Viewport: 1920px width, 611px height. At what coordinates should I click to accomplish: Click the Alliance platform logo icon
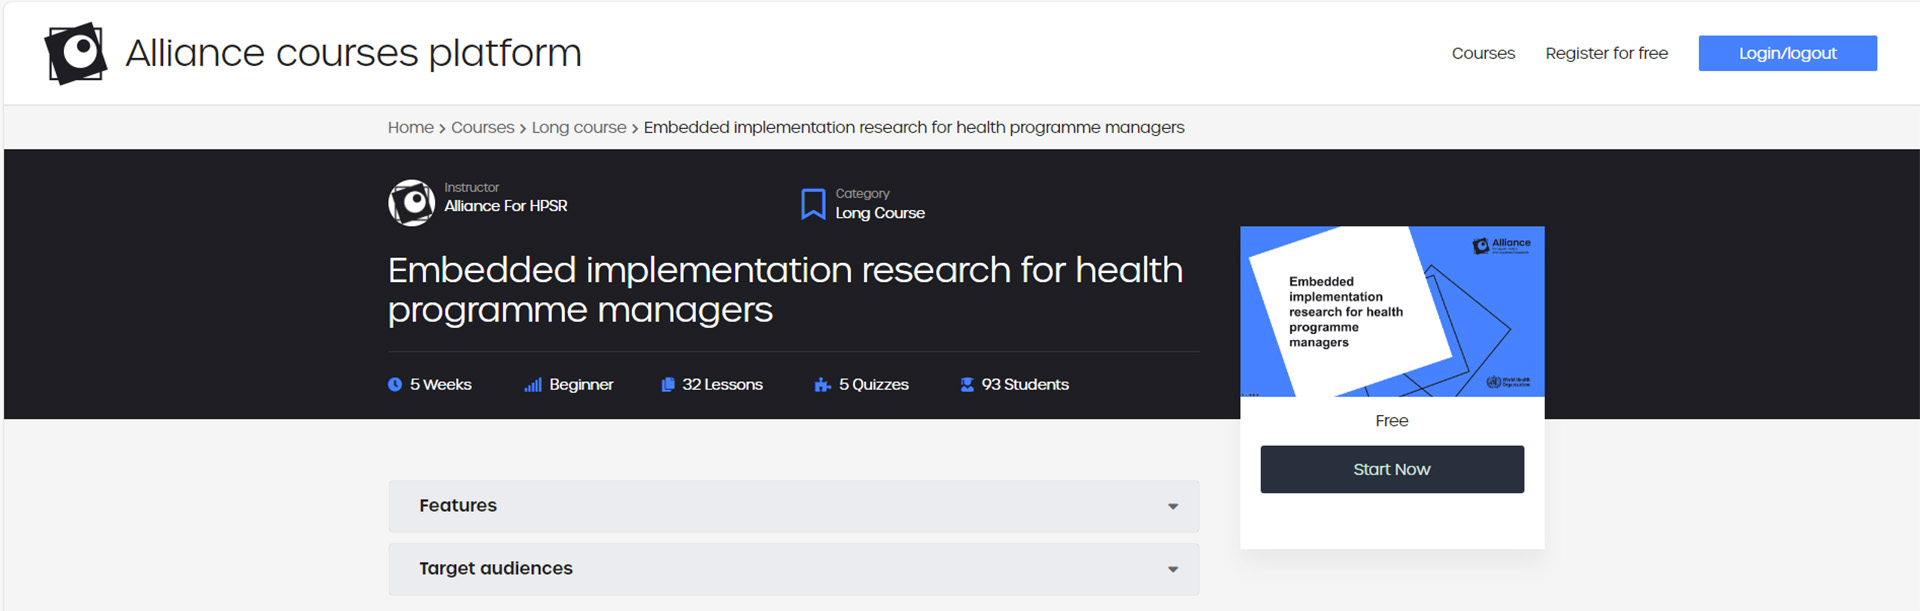tap(76, 53)
